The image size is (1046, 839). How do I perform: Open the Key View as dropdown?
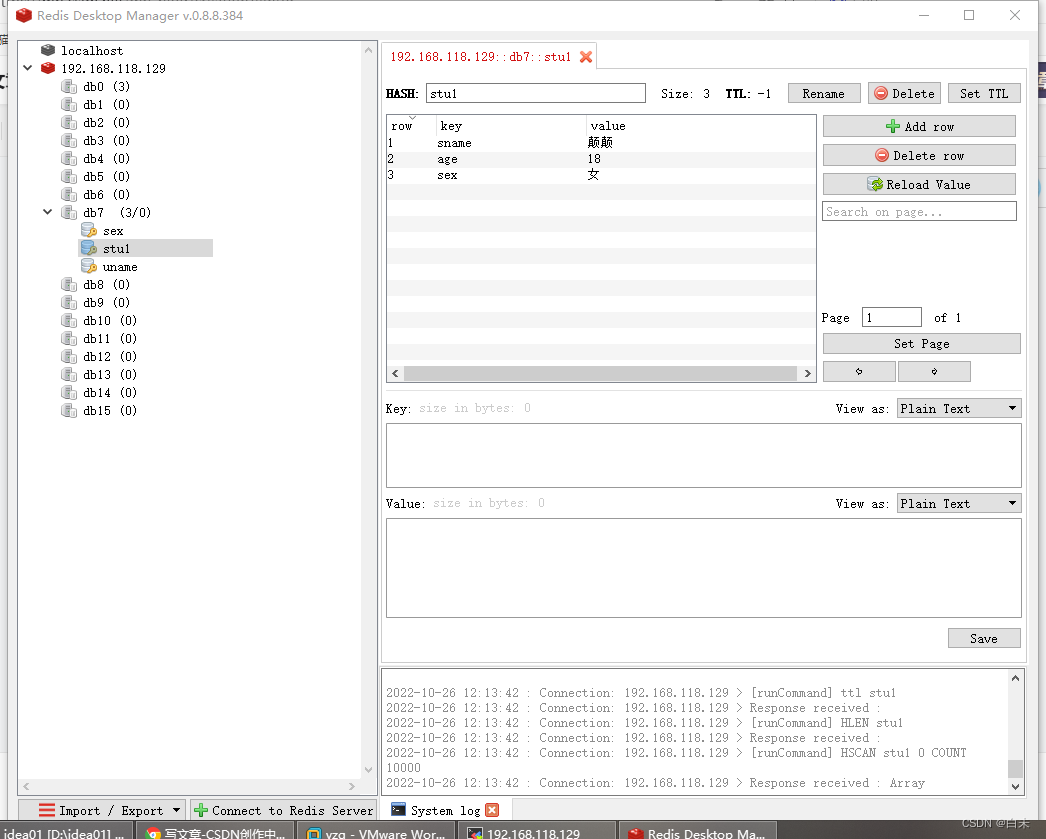tap(959, 408)
